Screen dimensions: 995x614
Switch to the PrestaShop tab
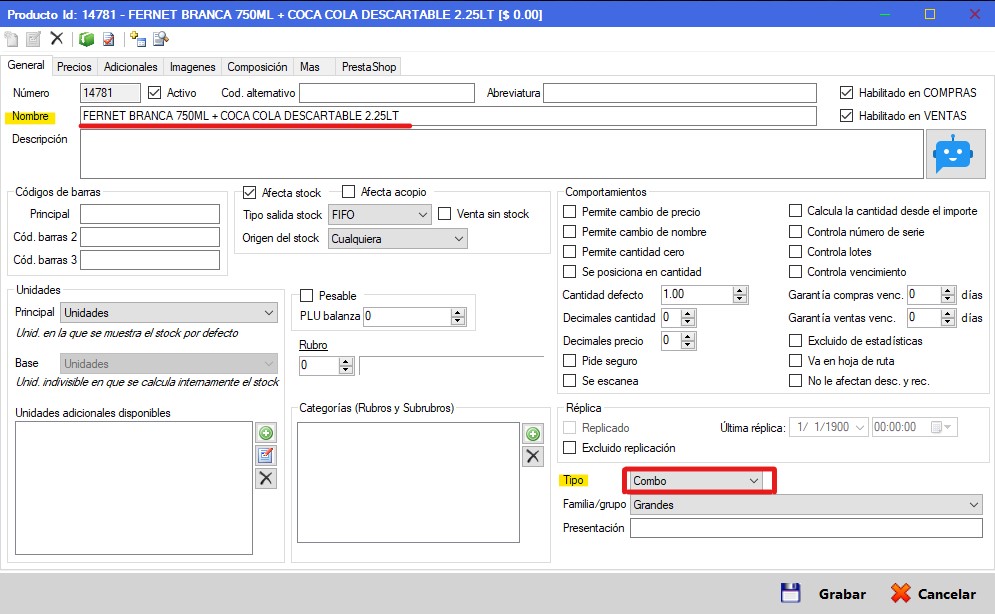tap(369, 67)
